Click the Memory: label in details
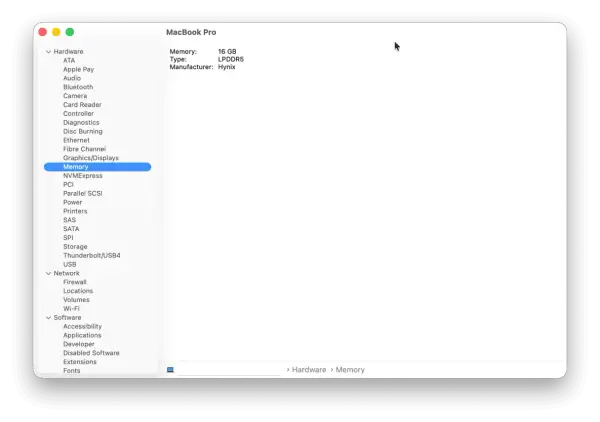This screenshot has height=422, width=600. pyautogui.click(x=183, y=51)
